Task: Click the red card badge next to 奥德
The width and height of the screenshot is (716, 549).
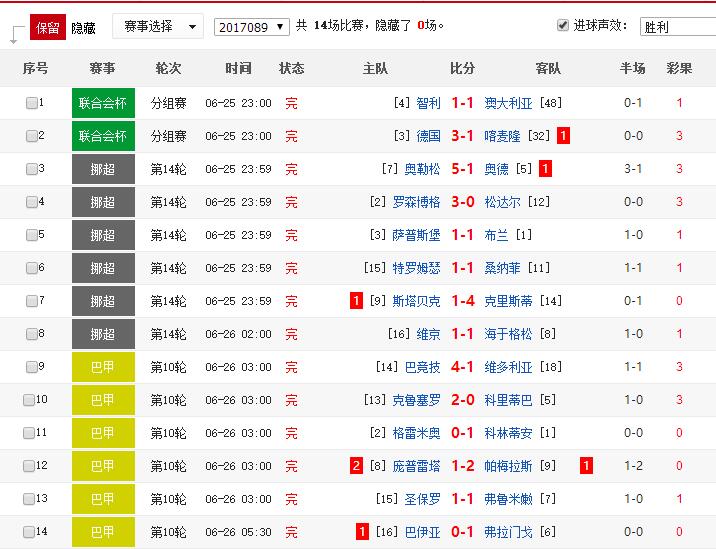Action: 545,169
